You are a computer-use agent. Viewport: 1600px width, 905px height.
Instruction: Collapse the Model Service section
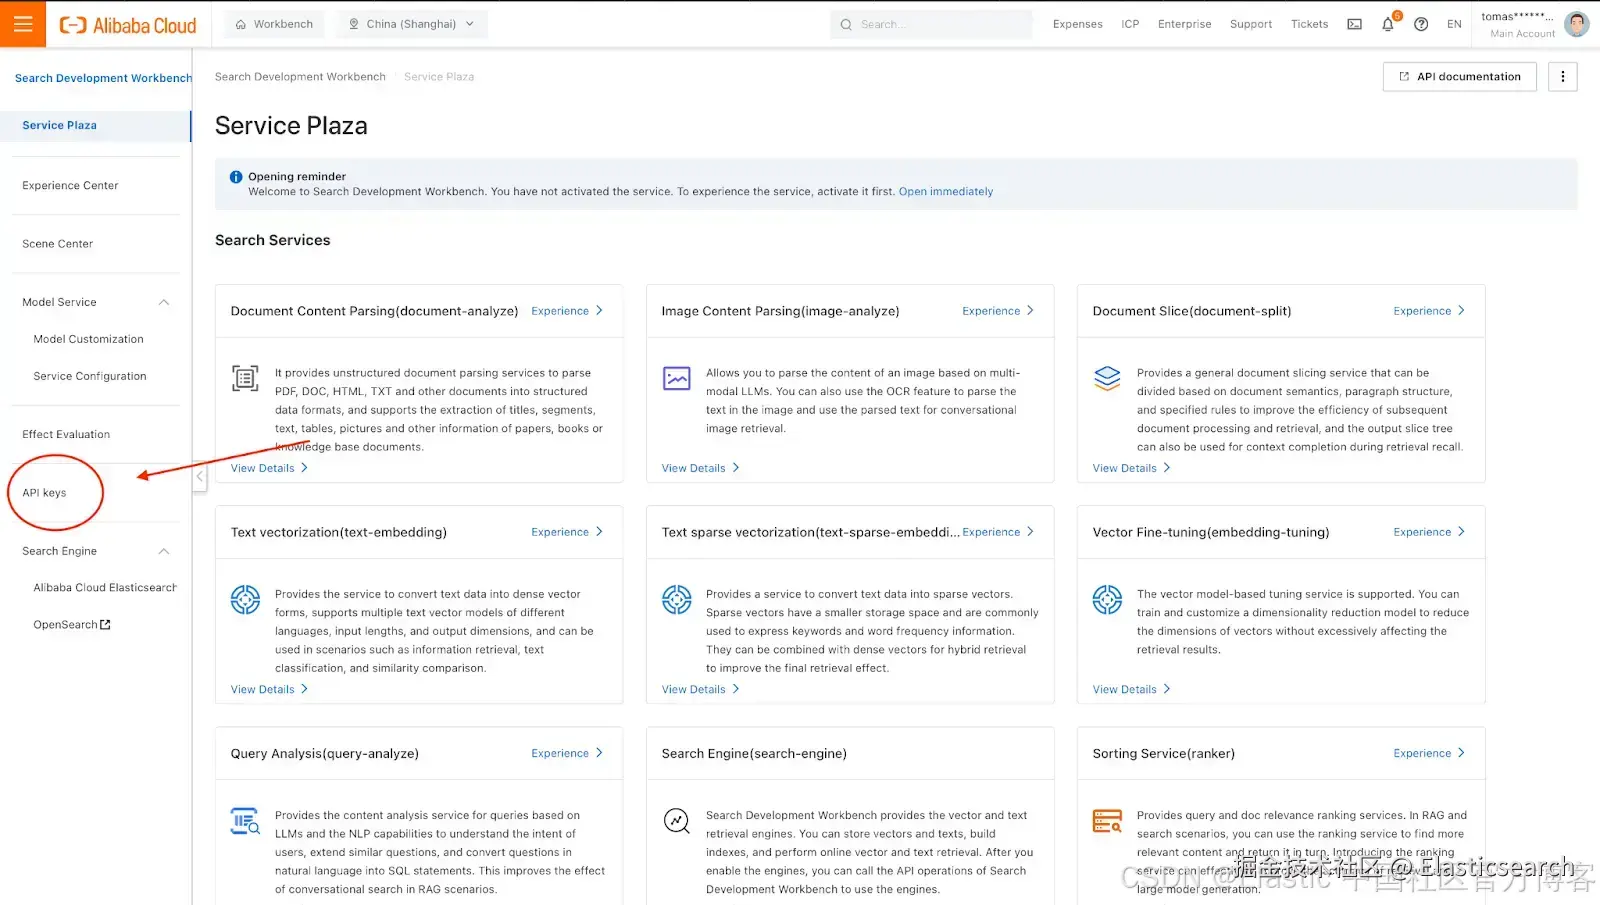(x=164, y=302)
